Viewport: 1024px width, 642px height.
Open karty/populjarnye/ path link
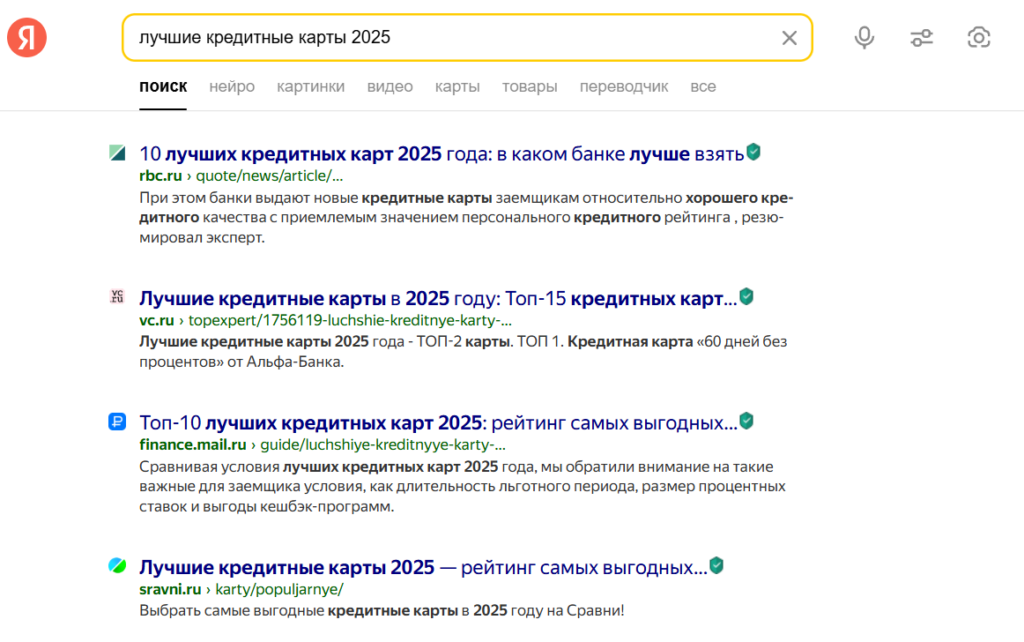pos(279,589)
